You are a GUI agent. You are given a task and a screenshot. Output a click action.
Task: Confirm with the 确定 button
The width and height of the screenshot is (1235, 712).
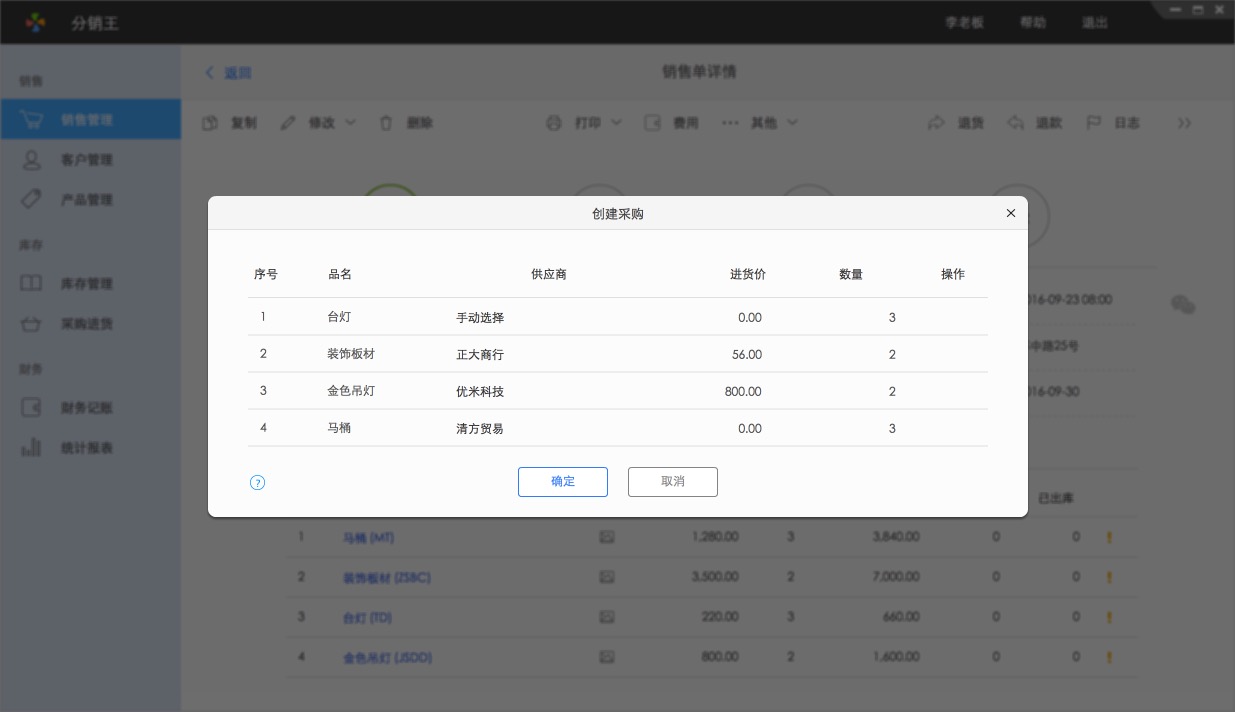click(562, 482)
